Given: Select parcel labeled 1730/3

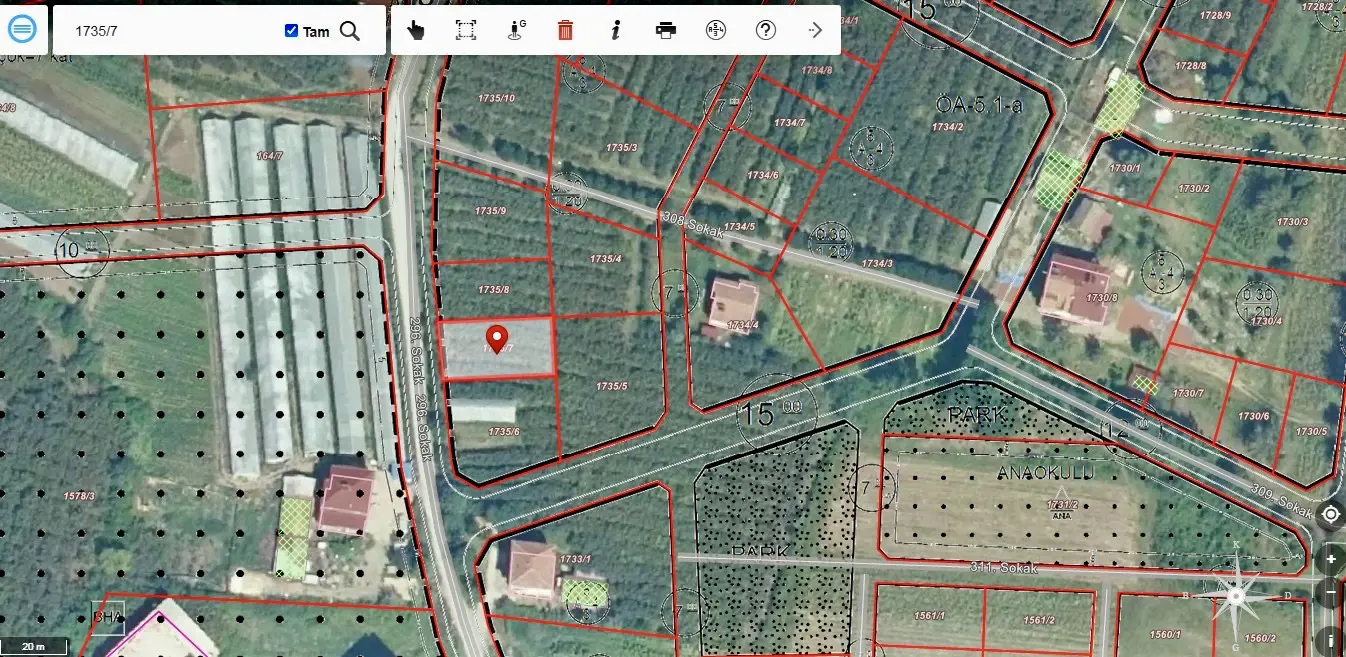Looking at the screenshot, I should [x=1292, y=222].
